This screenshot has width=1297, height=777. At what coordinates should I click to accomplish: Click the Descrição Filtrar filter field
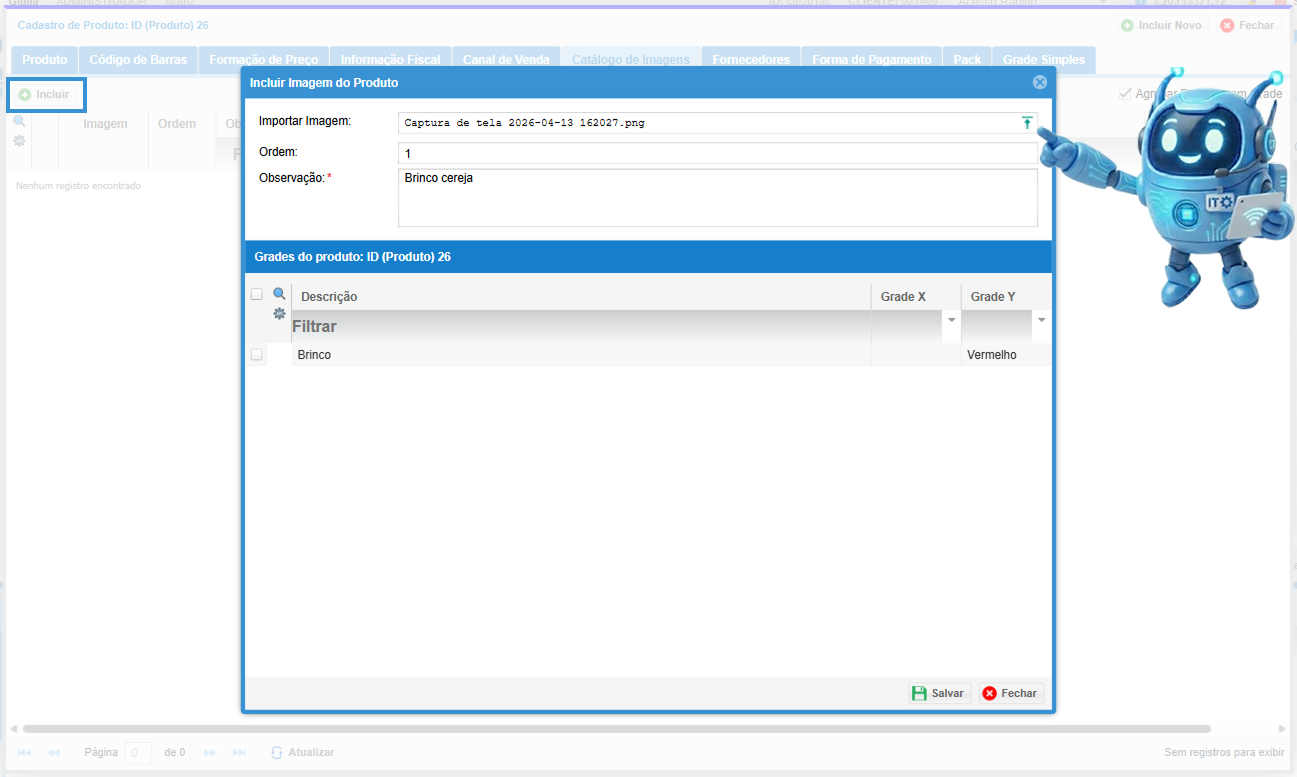pos(580,326)
